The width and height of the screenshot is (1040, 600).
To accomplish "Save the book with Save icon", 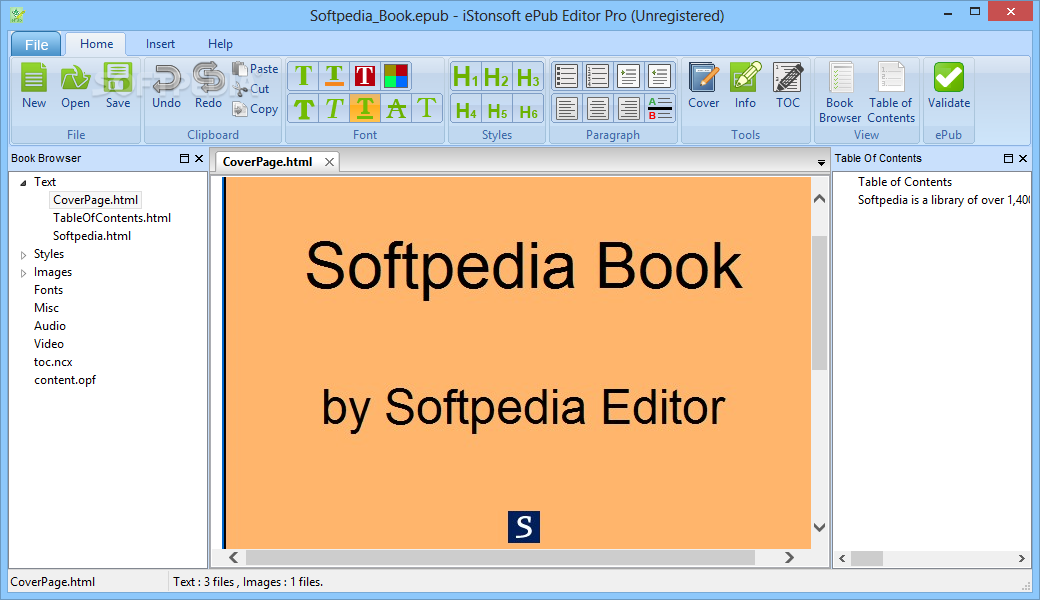I will [x=118, y=86].
